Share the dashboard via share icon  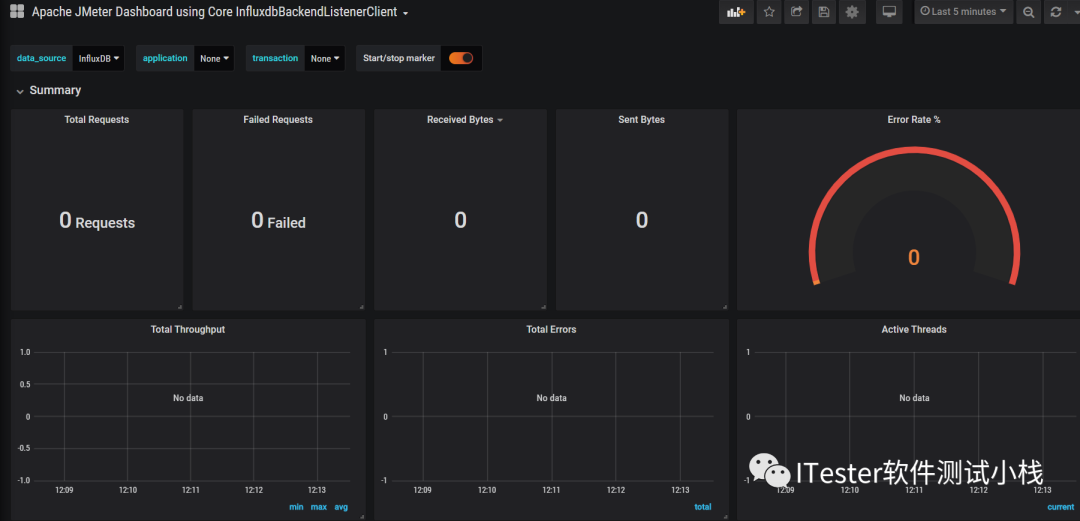coord(796,12)
